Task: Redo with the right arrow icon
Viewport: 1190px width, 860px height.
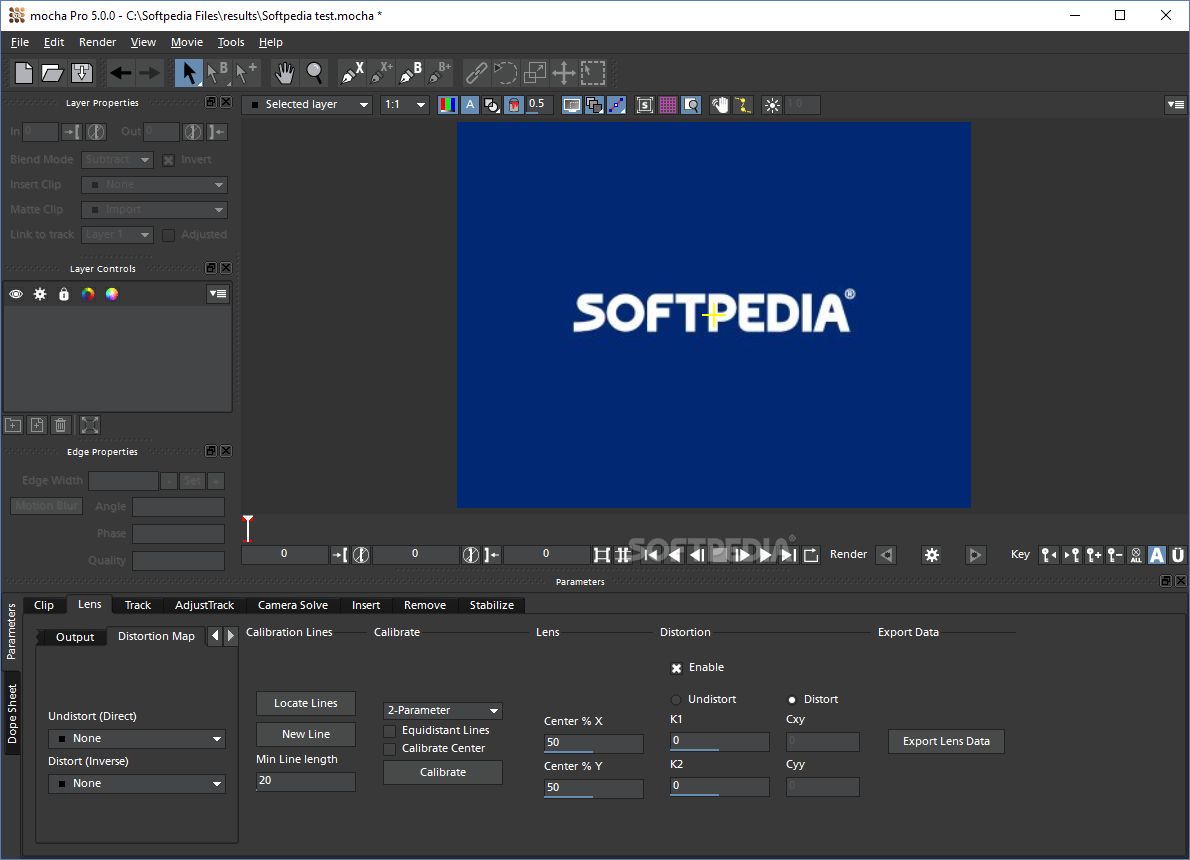Action: coord(149,73)
